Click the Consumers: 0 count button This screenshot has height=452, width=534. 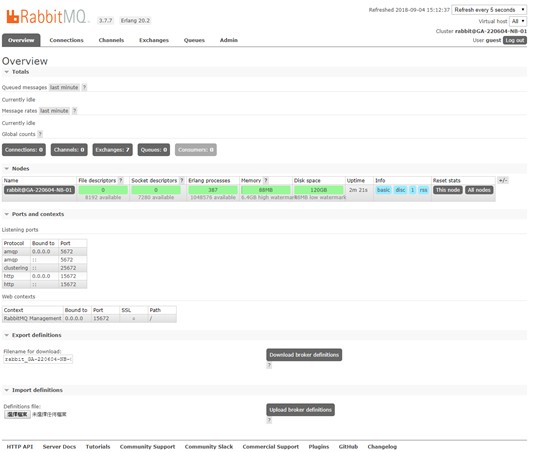coord(196,150)
